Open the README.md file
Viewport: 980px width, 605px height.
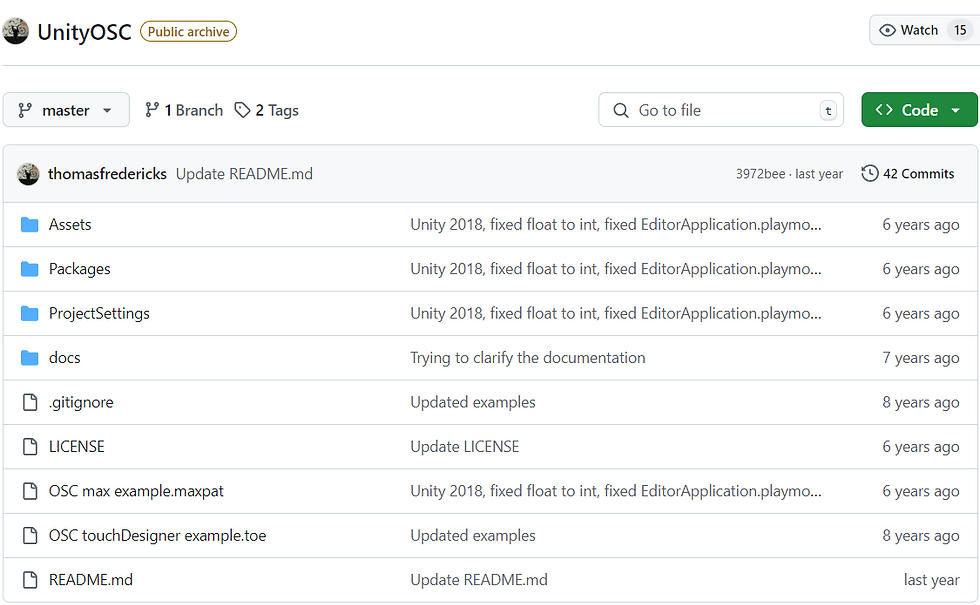click(91, 579)
